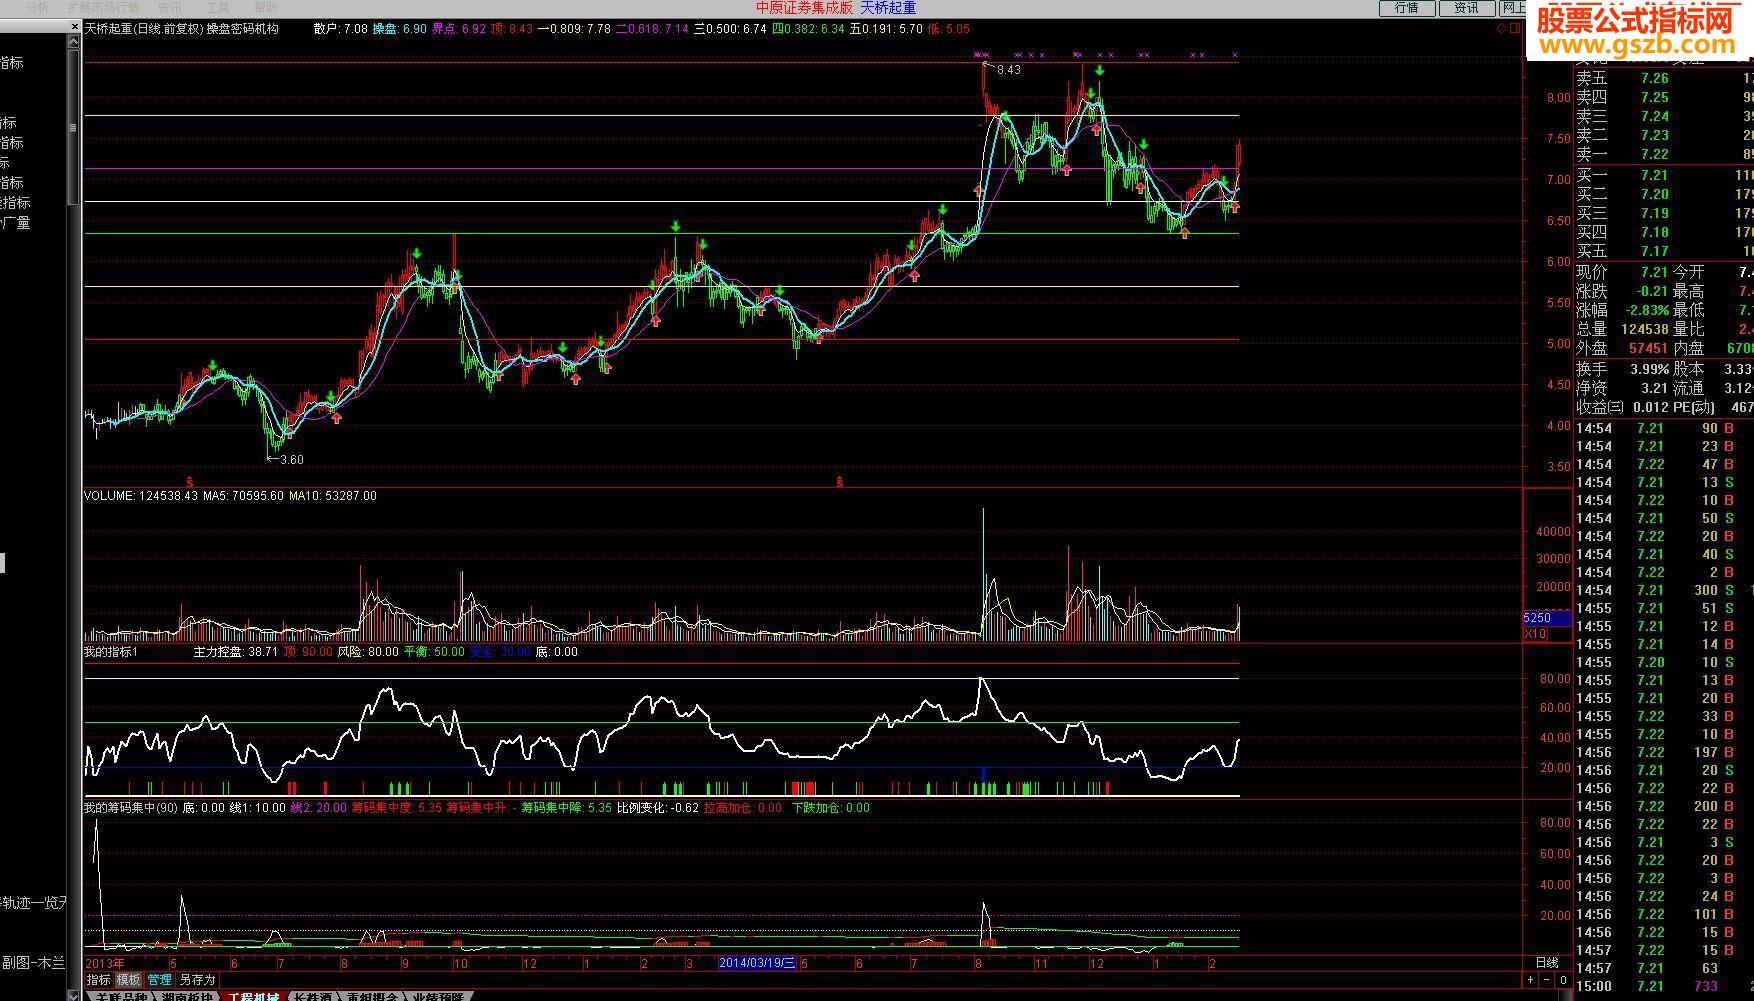The image size is (1754, 1001).
Task: Grab the sidebar scrollbar thumb
Action: coord(73,128)
